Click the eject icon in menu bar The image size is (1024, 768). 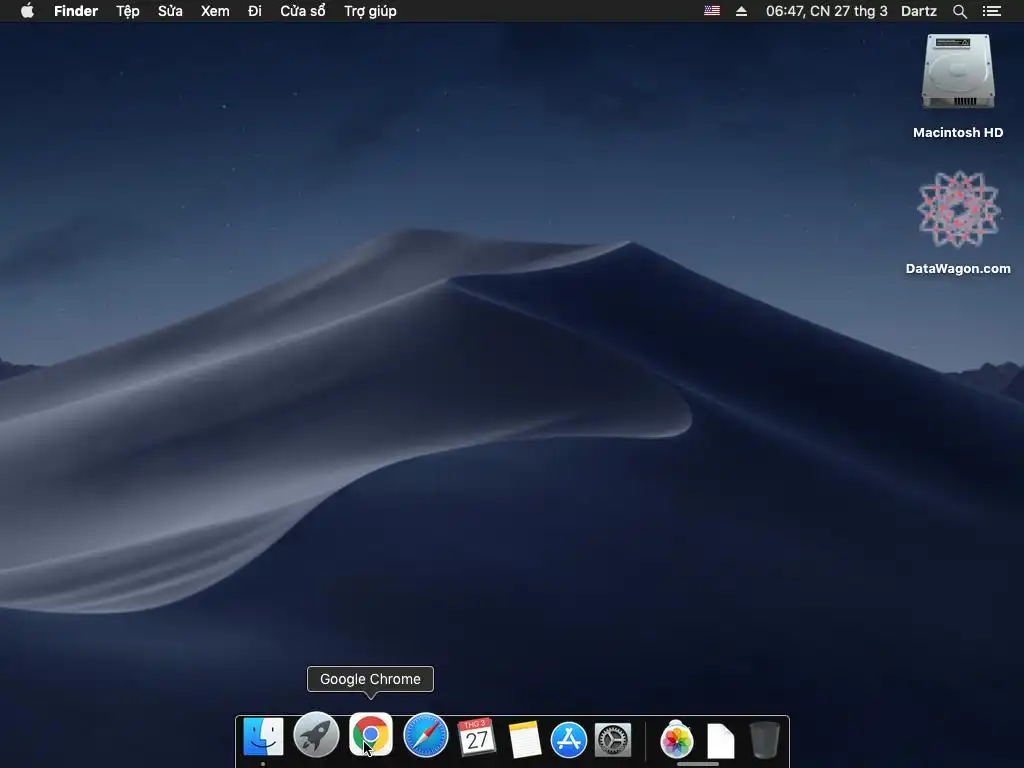[741, 11]
